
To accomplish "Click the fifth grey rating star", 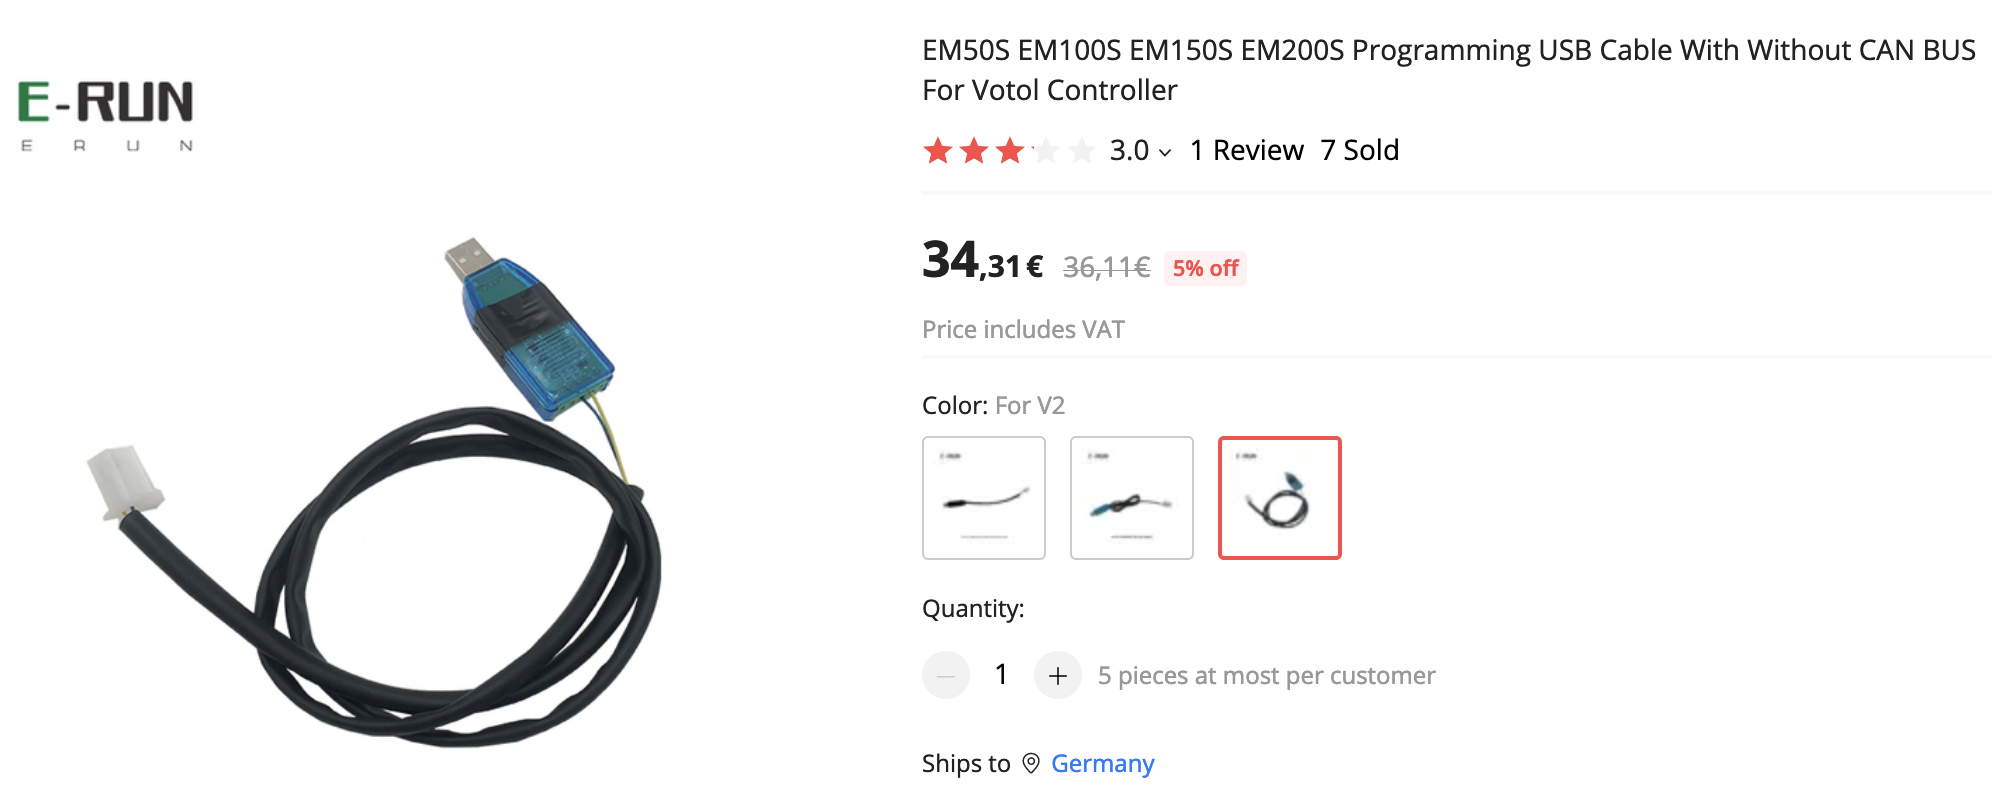I will point(1082,151).
